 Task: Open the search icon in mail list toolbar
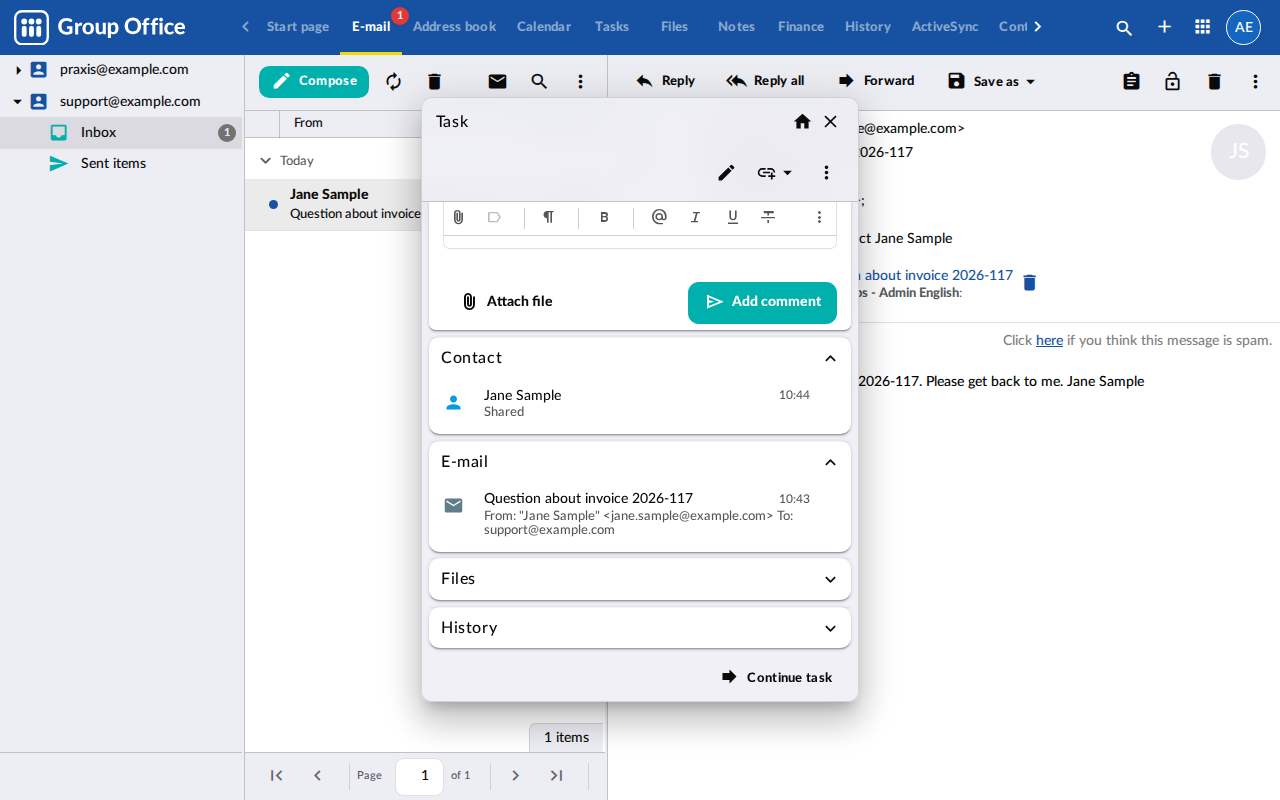point(539,81)
